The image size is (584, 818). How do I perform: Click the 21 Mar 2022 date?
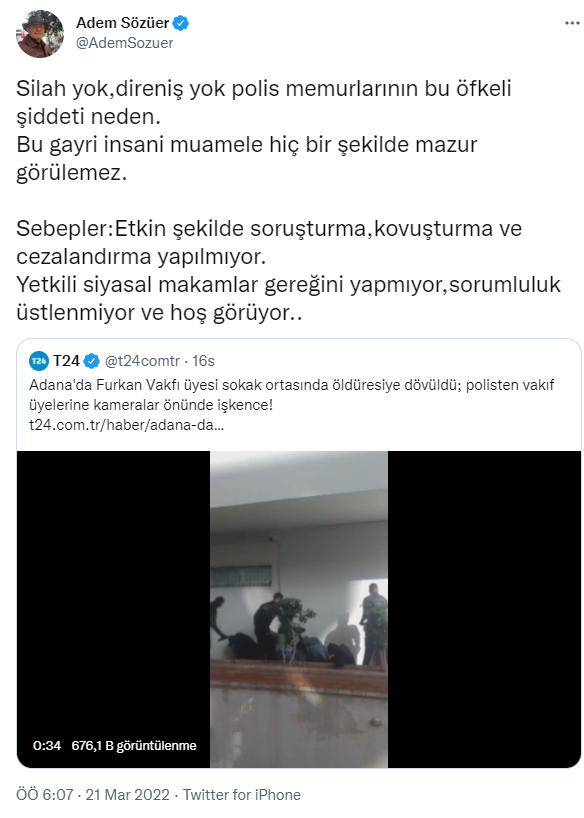(x=127, y=795)
